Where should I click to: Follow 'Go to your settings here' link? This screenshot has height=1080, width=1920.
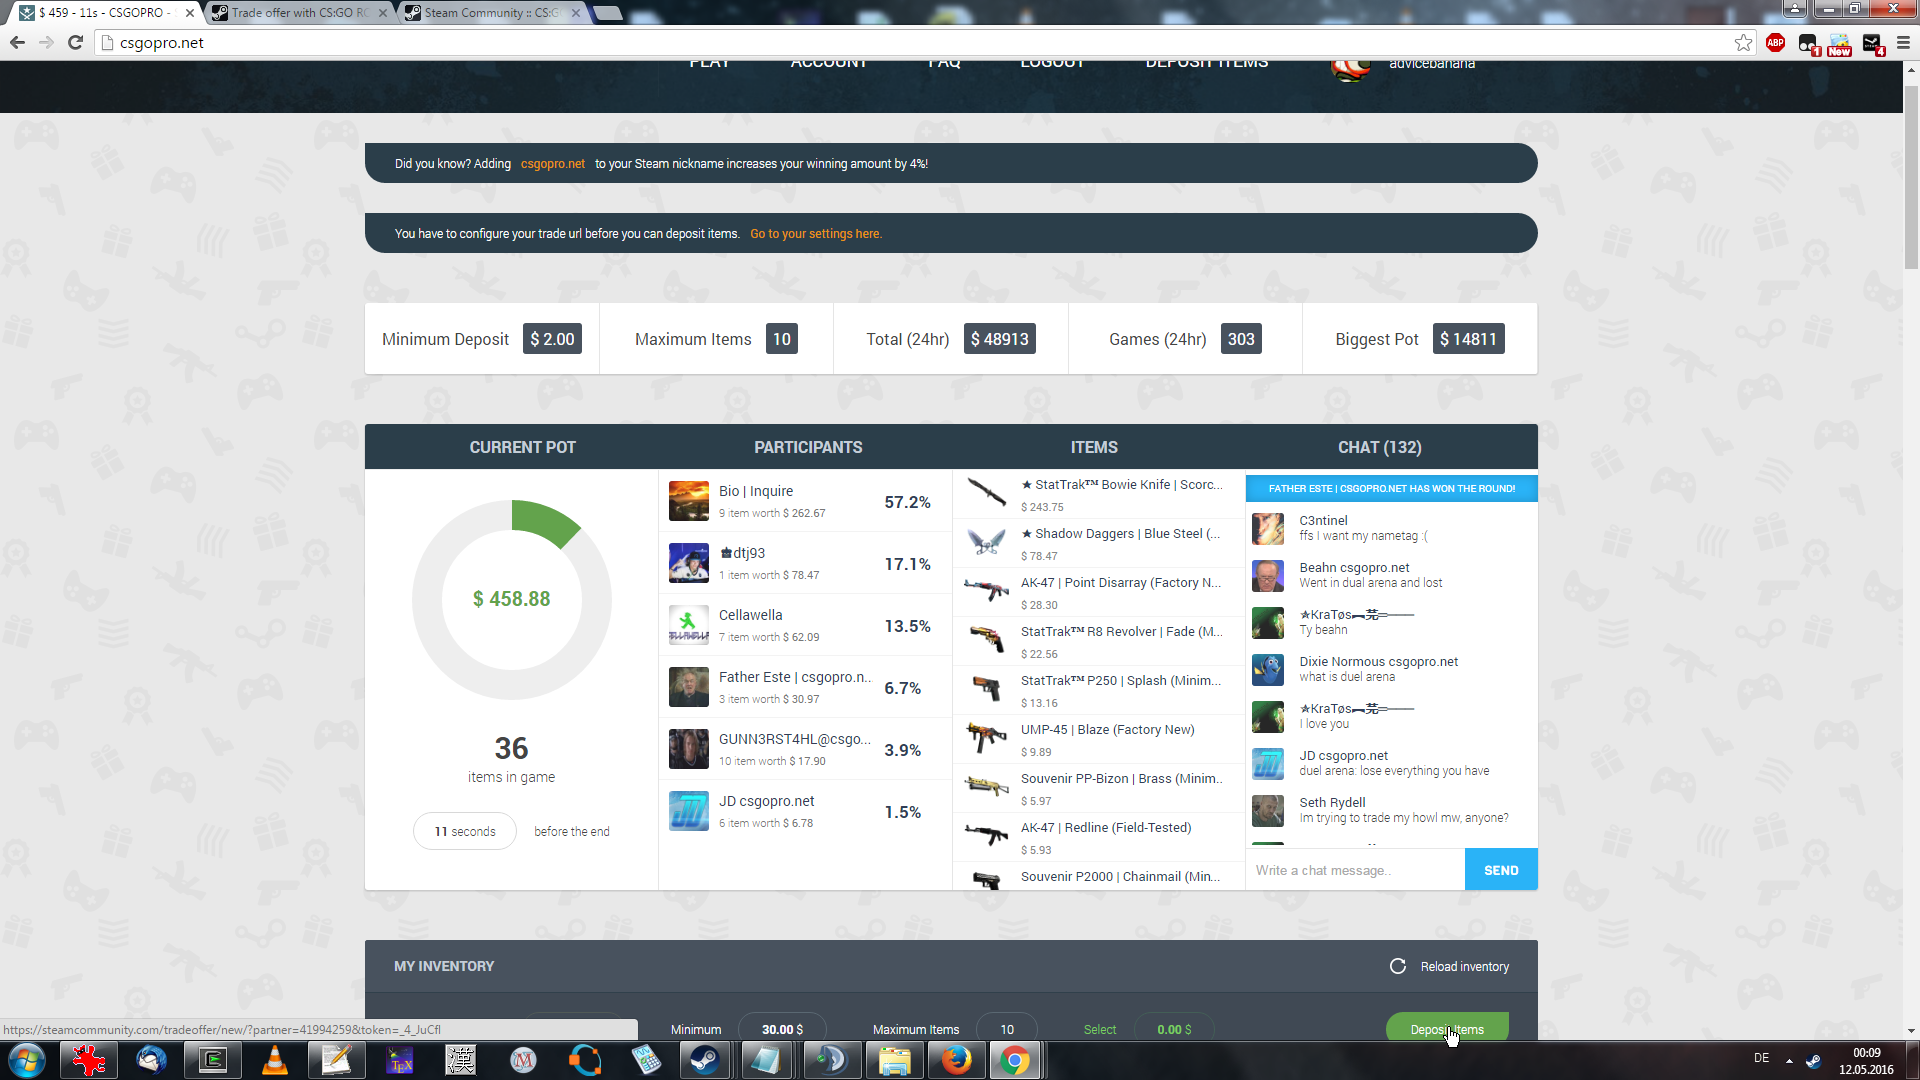(x=815, y=234)
